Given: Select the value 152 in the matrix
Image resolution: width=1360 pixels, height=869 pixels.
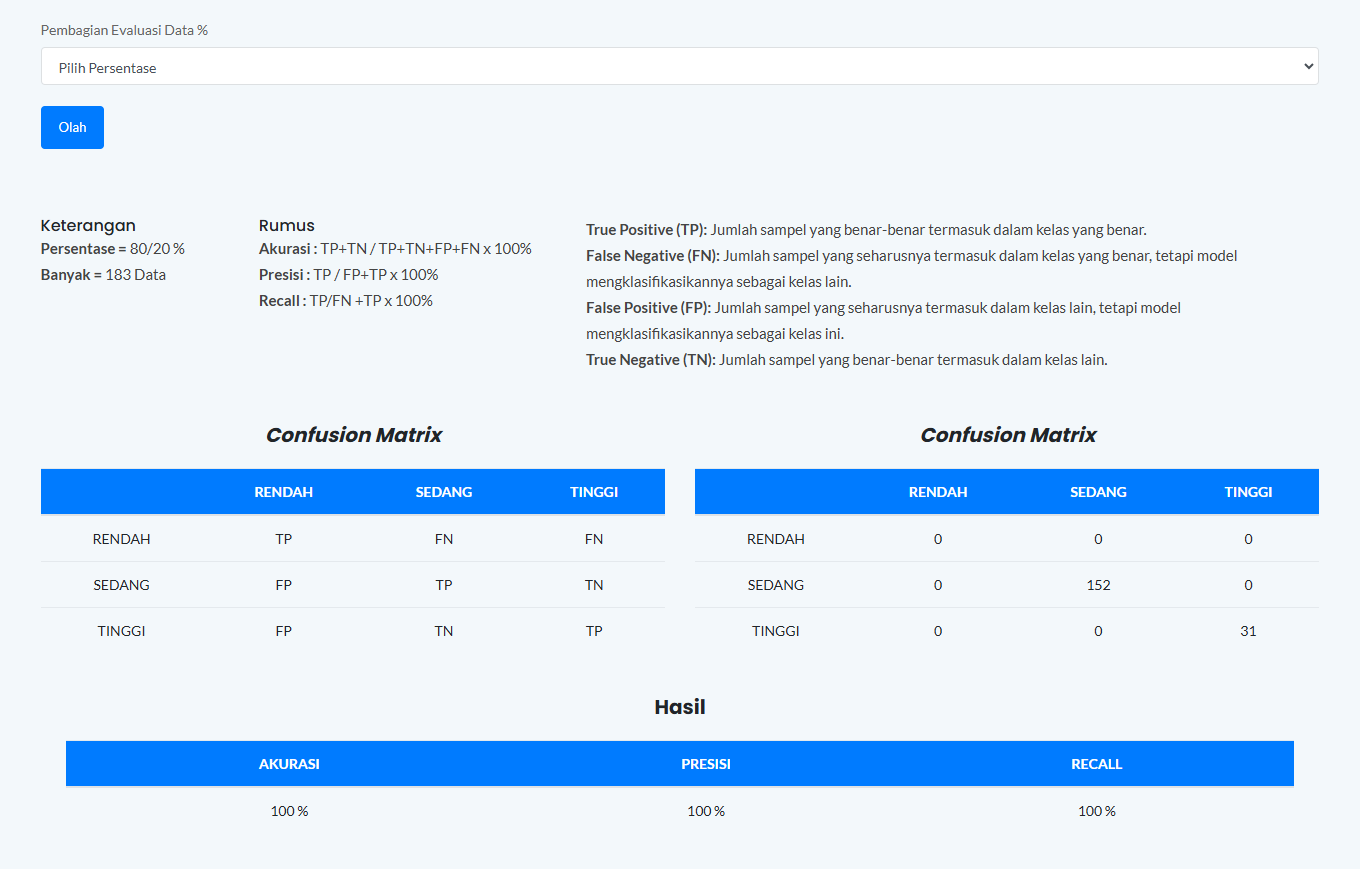Looking at the screenshot, I should [1098, 584].
